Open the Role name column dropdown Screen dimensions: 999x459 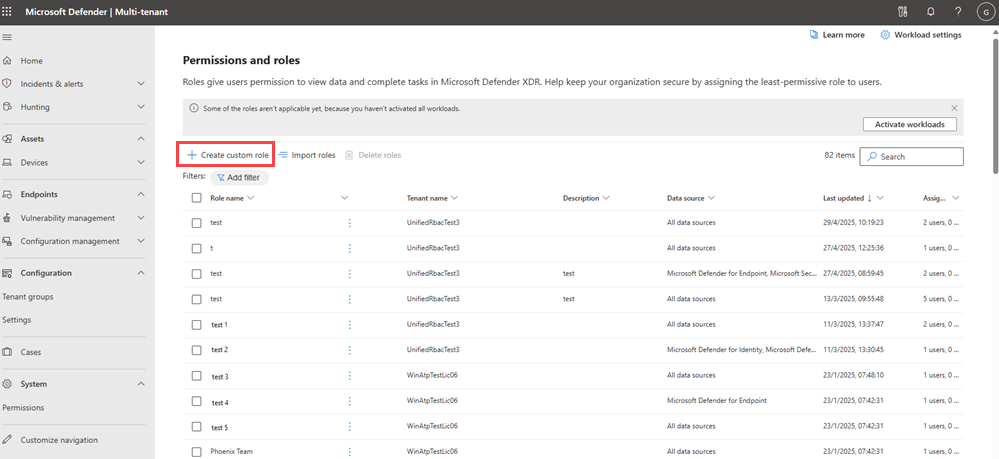(250, 198)
